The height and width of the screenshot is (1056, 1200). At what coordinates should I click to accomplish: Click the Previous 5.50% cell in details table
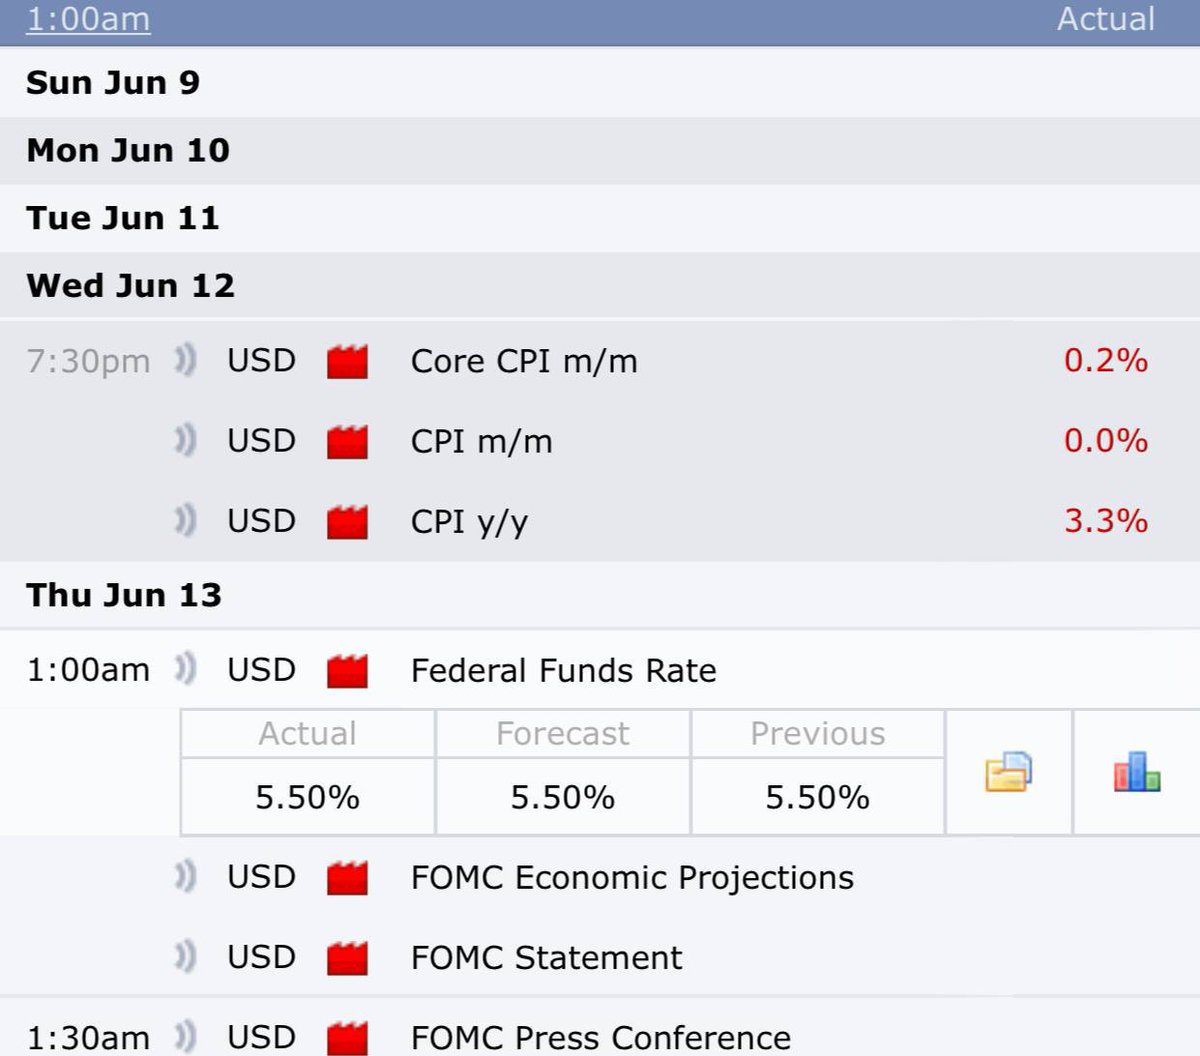click(818, 797)
